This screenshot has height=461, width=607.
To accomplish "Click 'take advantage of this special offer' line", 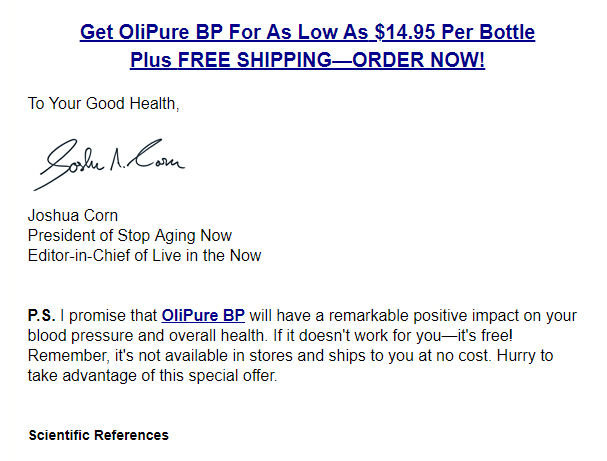I will tap(151, 376).
